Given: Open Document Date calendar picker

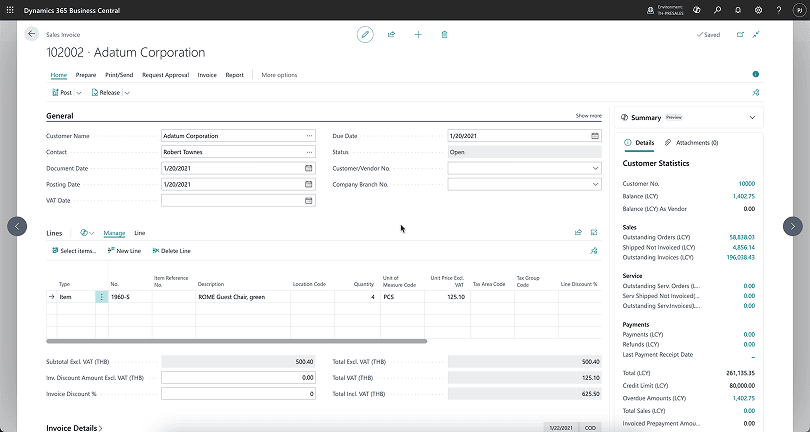Looking at the screenshot, I should [308, 168].
